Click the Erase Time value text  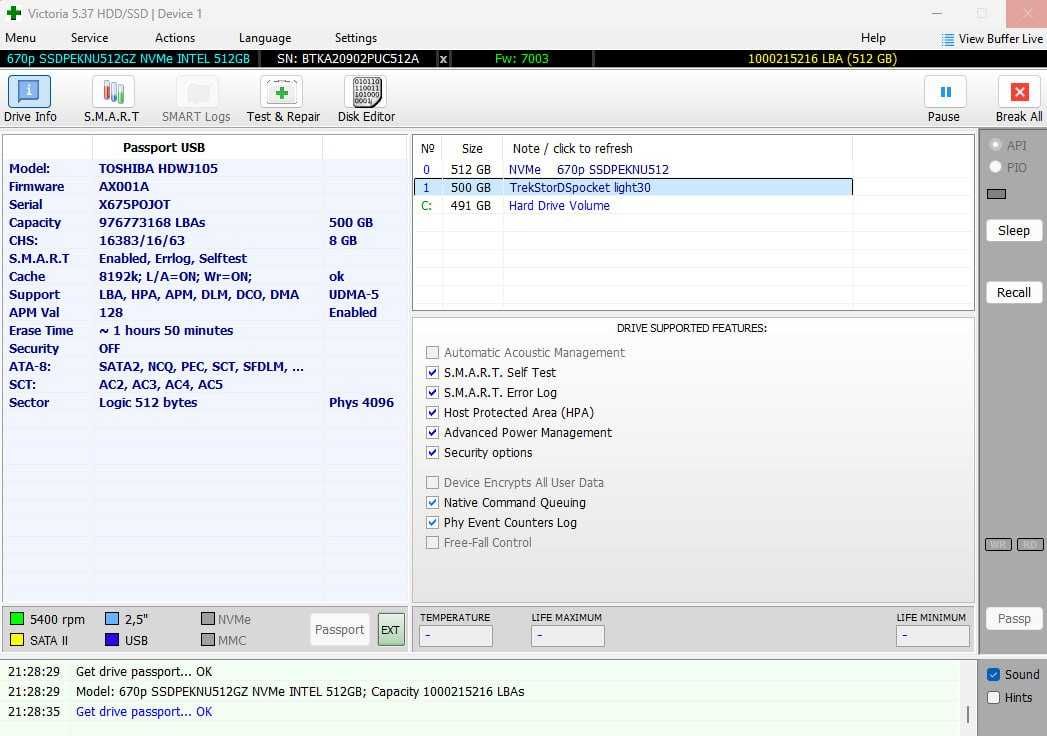166,331
